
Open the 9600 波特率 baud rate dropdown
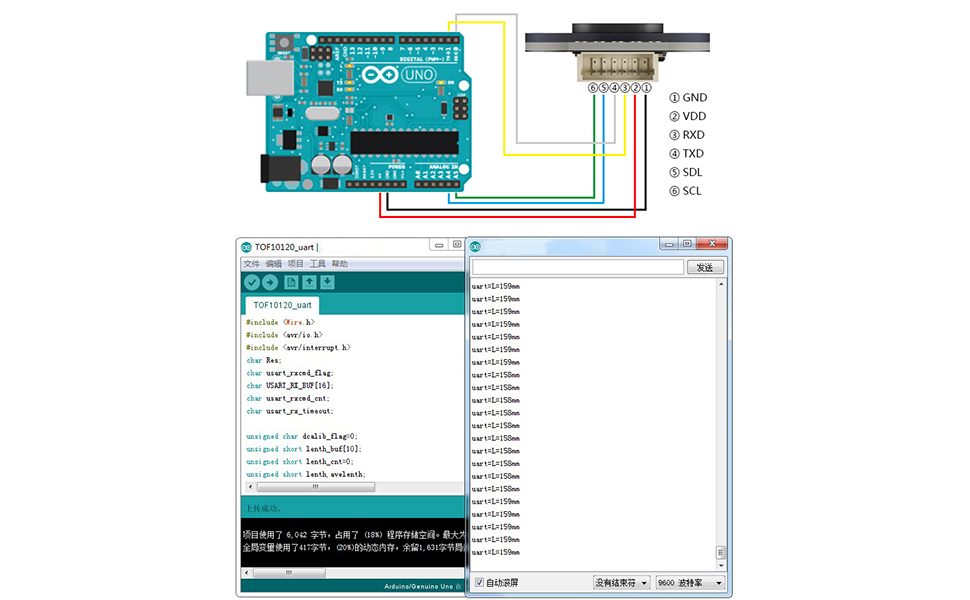coord(690,582)
